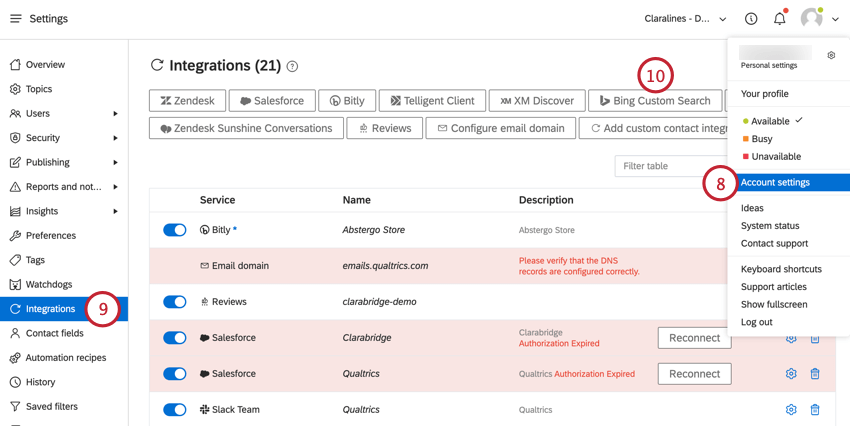This screenshot has width=850, height=426.
Task: Open Ideas from user menu
Action: coord(752,208)
